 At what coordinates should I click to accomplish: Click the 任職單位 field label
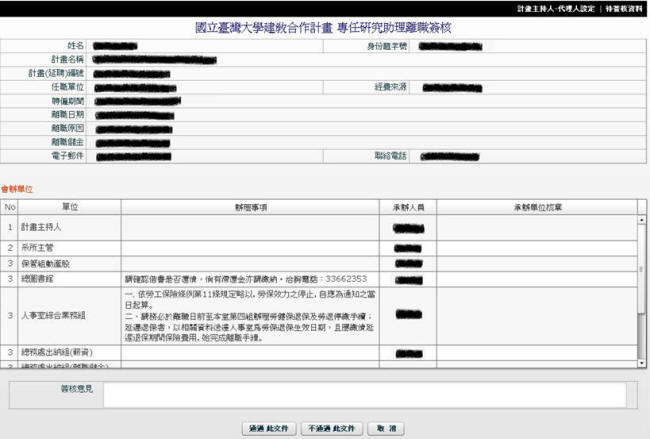(x=68, y=87)
